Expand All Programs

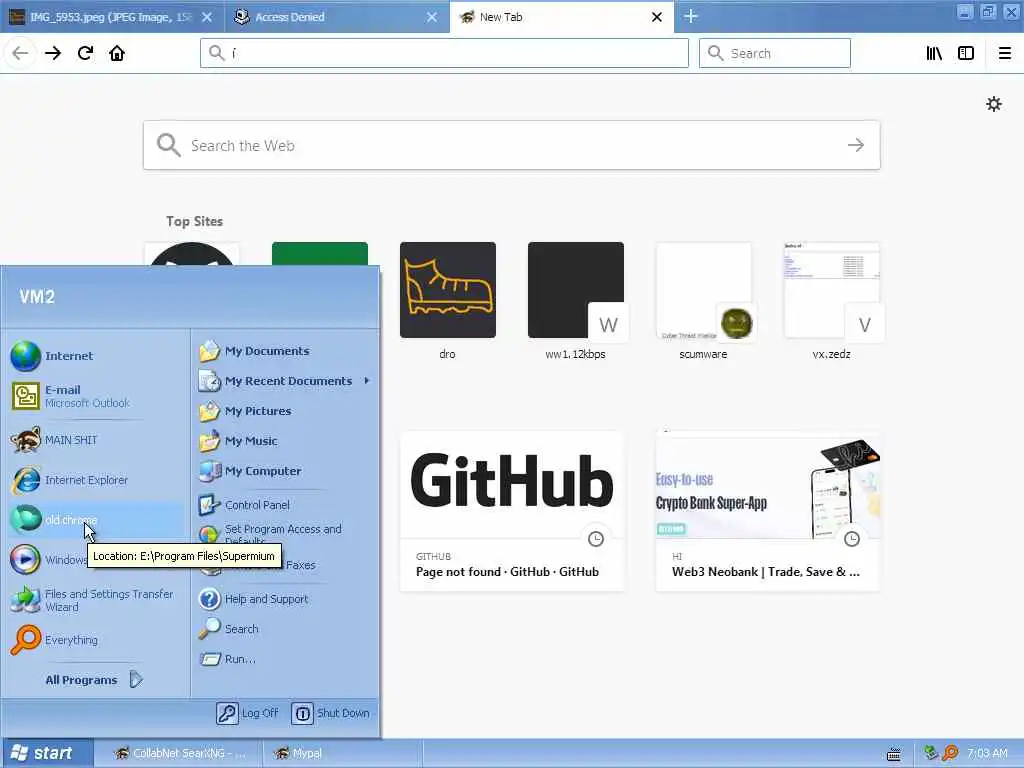click(x=93, y=680)
